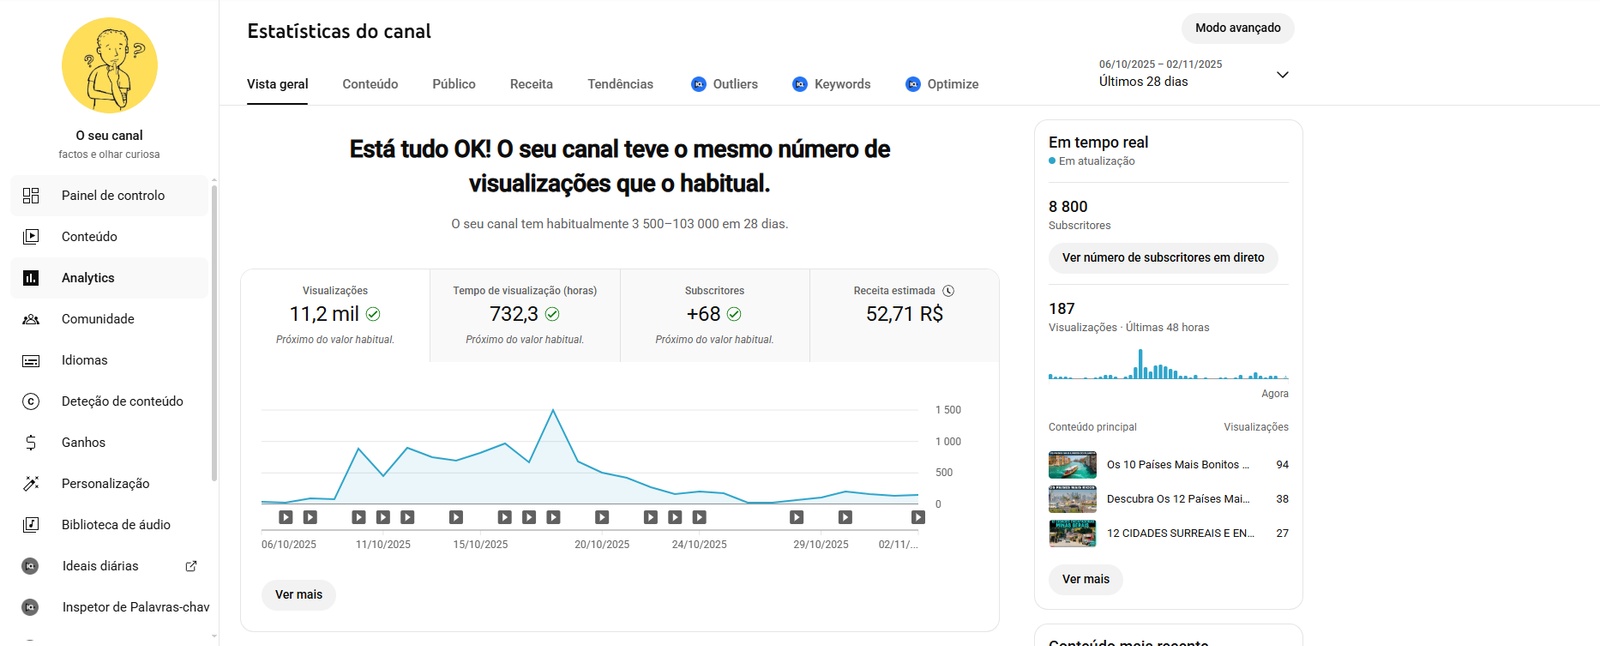Select the Subscritores metric card
The width and height of the screenshot is (1600, 646).
point(715,315)
